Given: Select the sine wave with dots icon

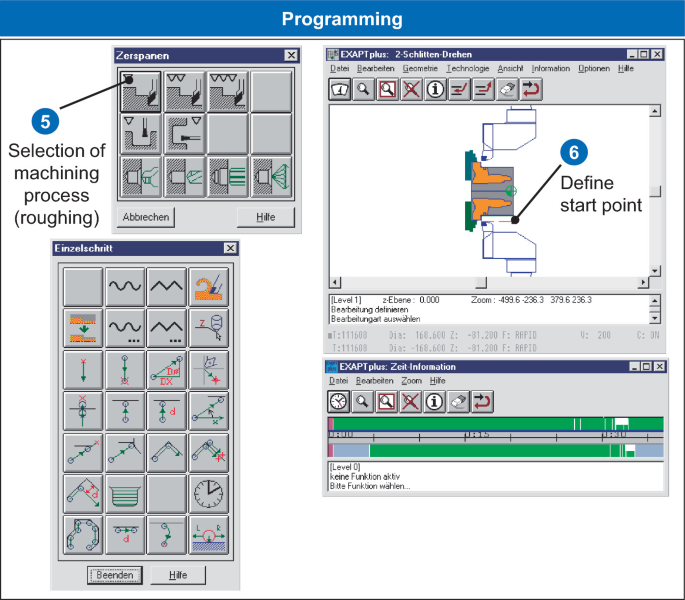Looking at the screenshot, I should click(x=125, y=328).
